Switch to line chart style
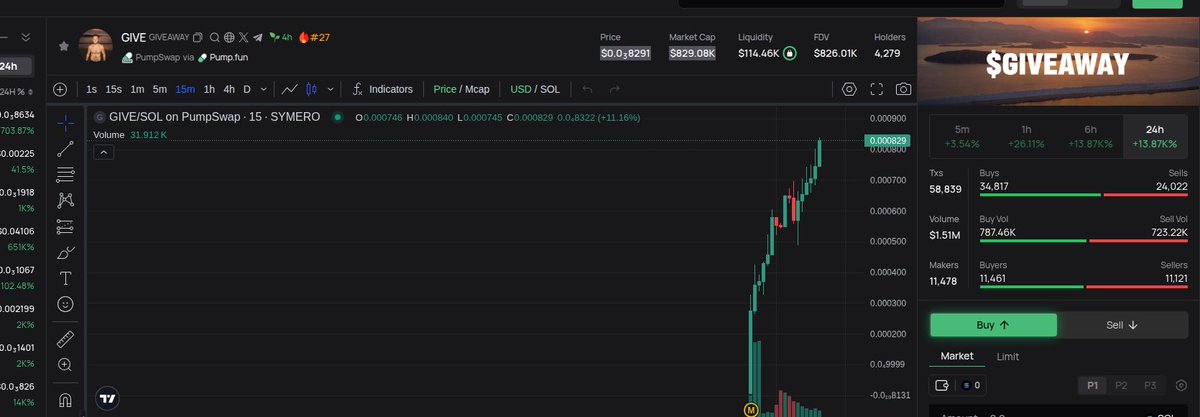Viewport: 1200px width, 417px height. (289, 89)
